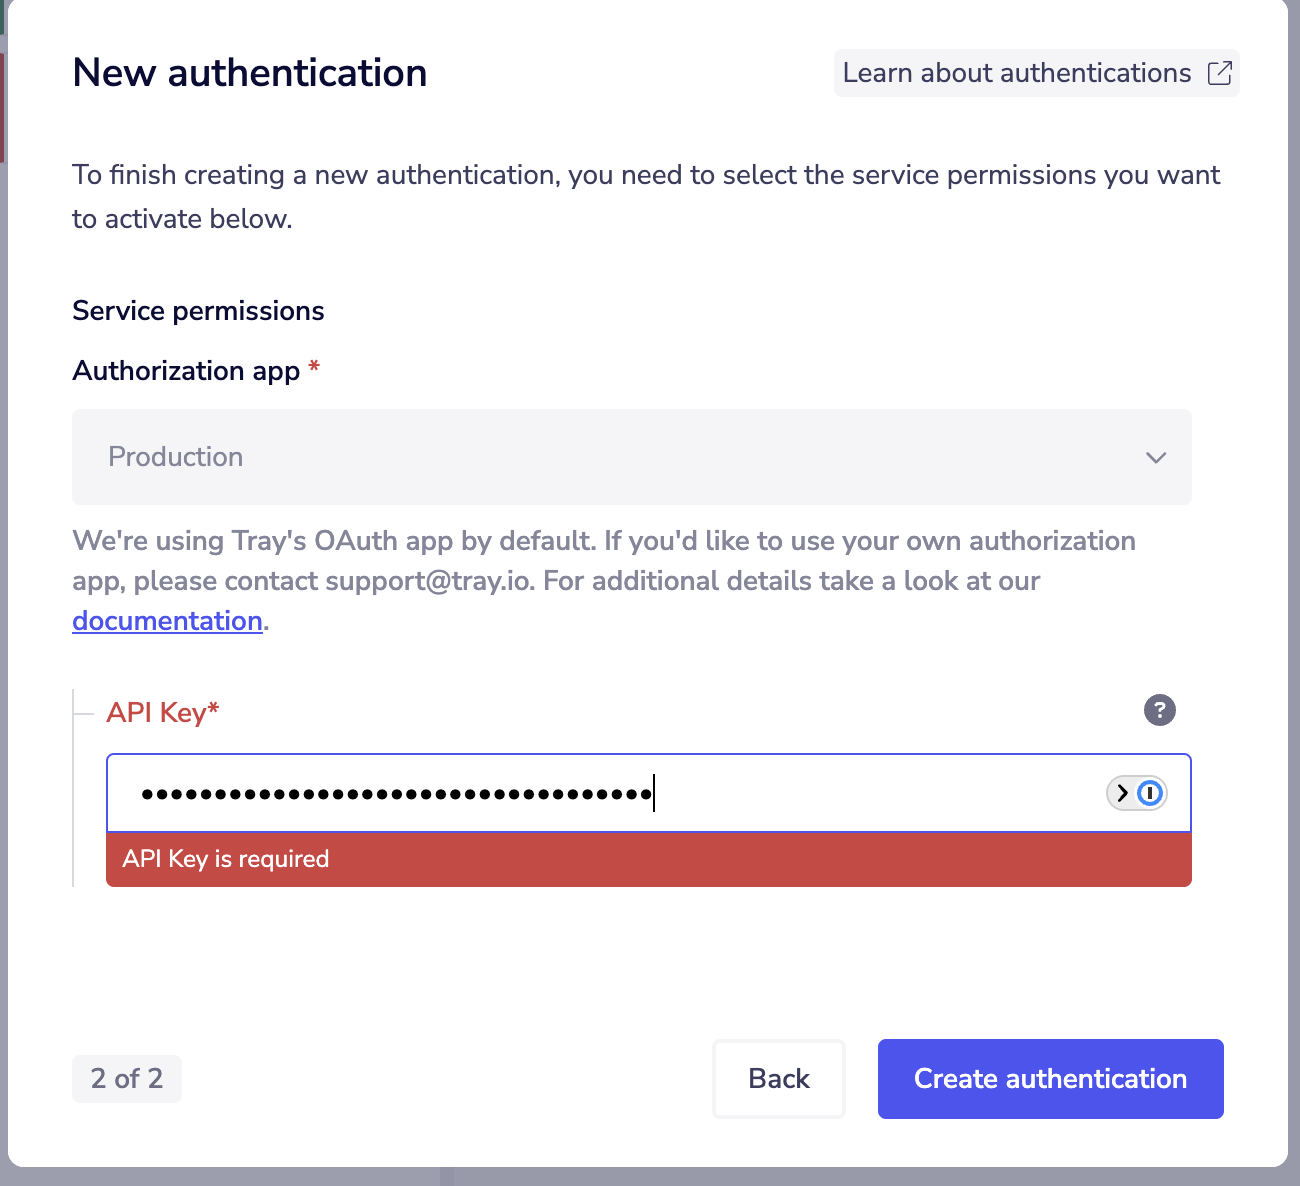Click the 1Password lock icon in the API Key field
The image size is (1300, 1186).
click(1150, 793)
